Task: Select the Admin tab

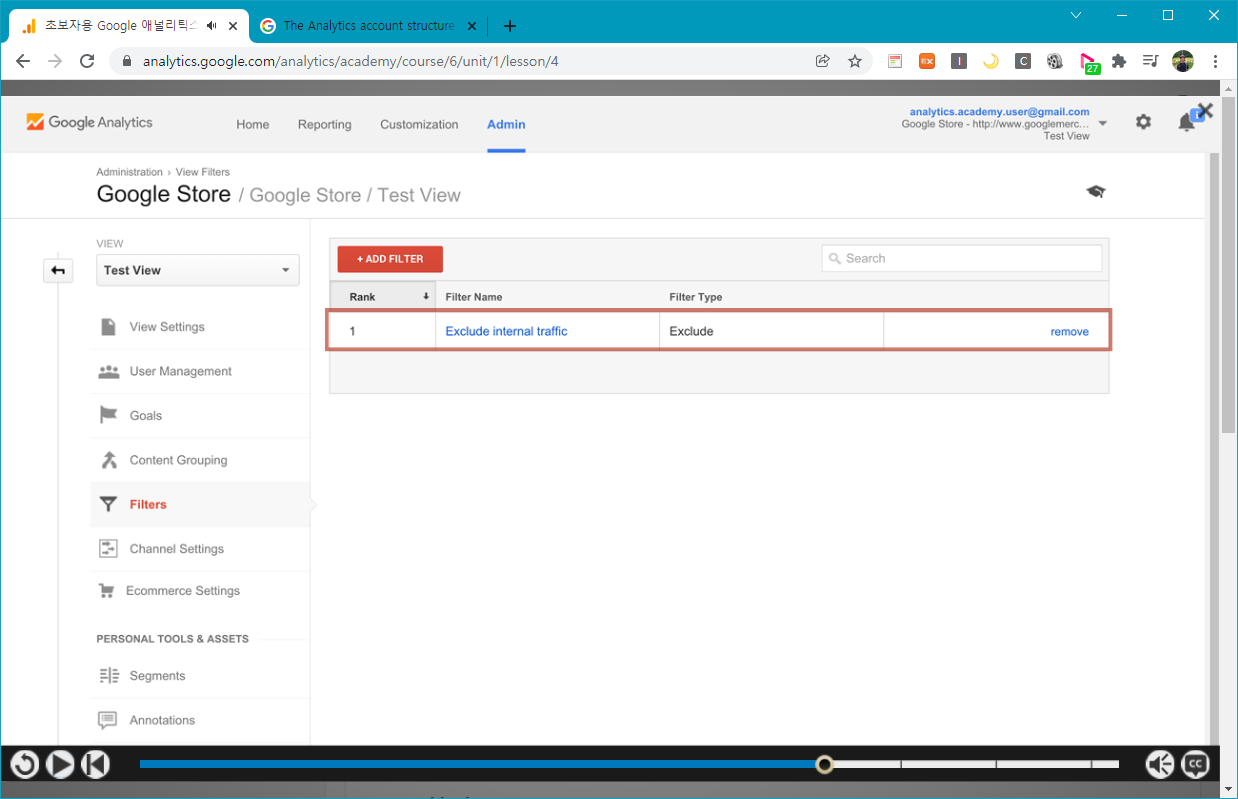Action: click(506, 125)
